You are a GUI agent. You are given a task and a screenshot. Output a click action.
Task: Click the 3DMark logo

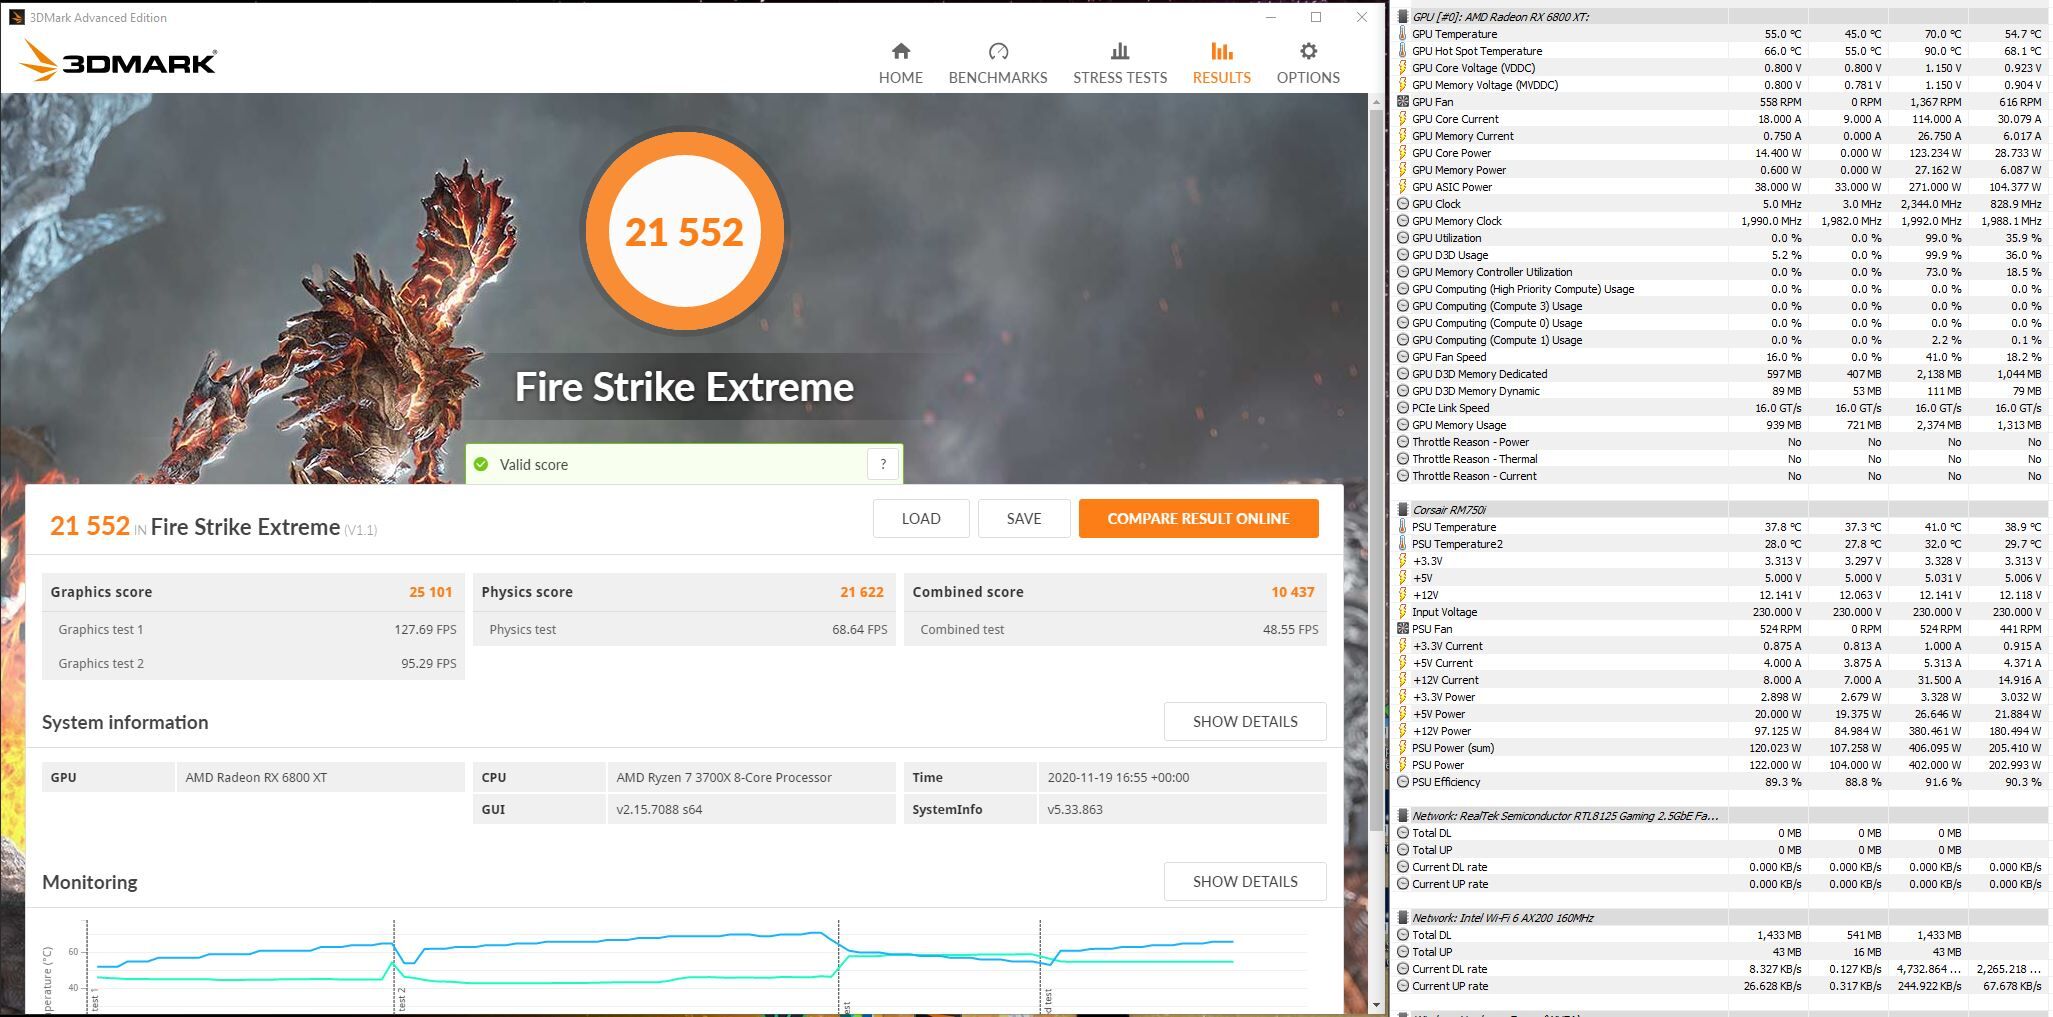coord(118,61)
